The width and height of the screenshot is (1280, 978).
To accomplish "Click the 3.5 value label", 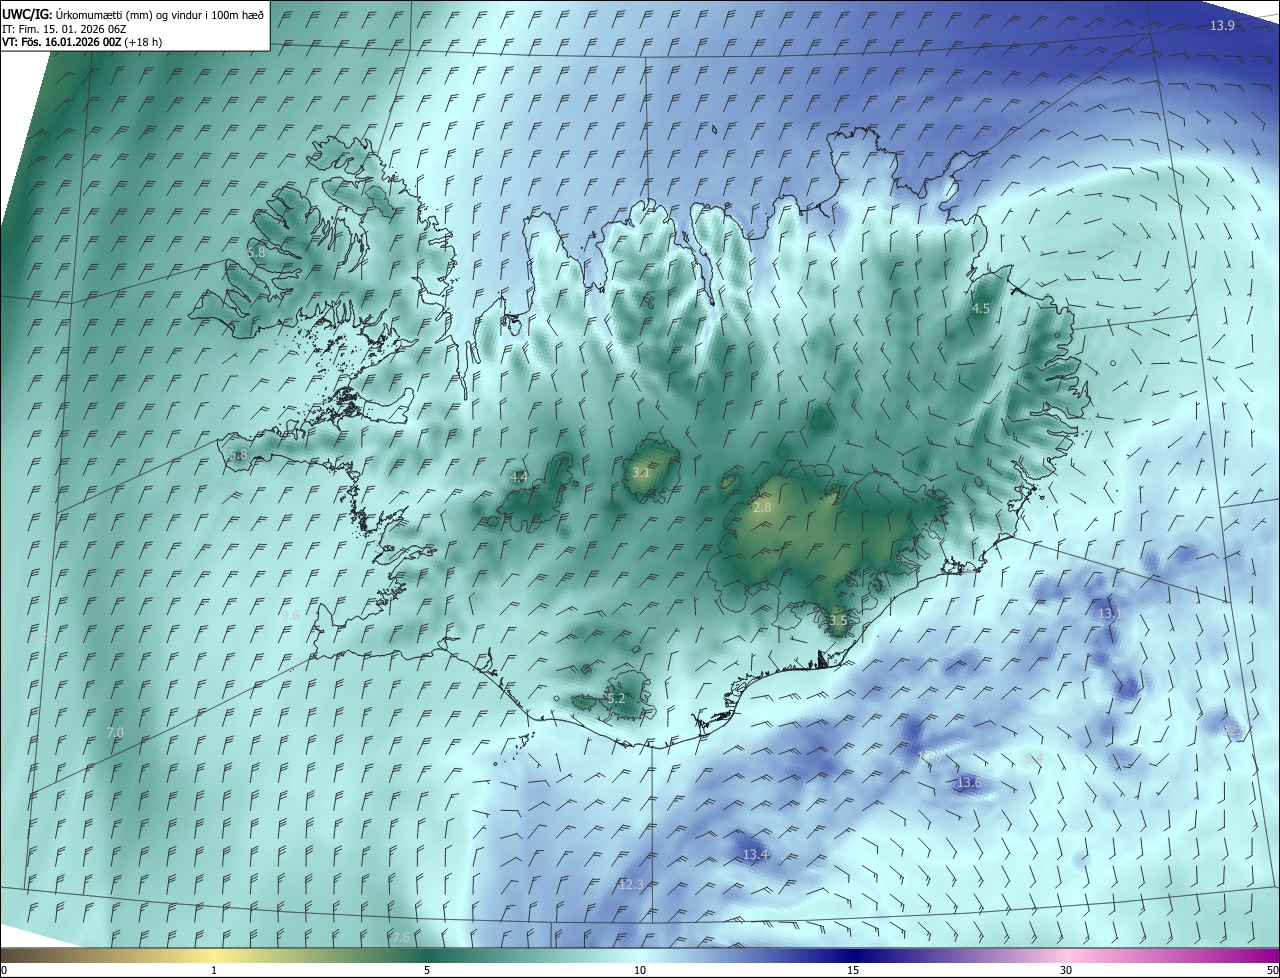I will tap(838, 620).
